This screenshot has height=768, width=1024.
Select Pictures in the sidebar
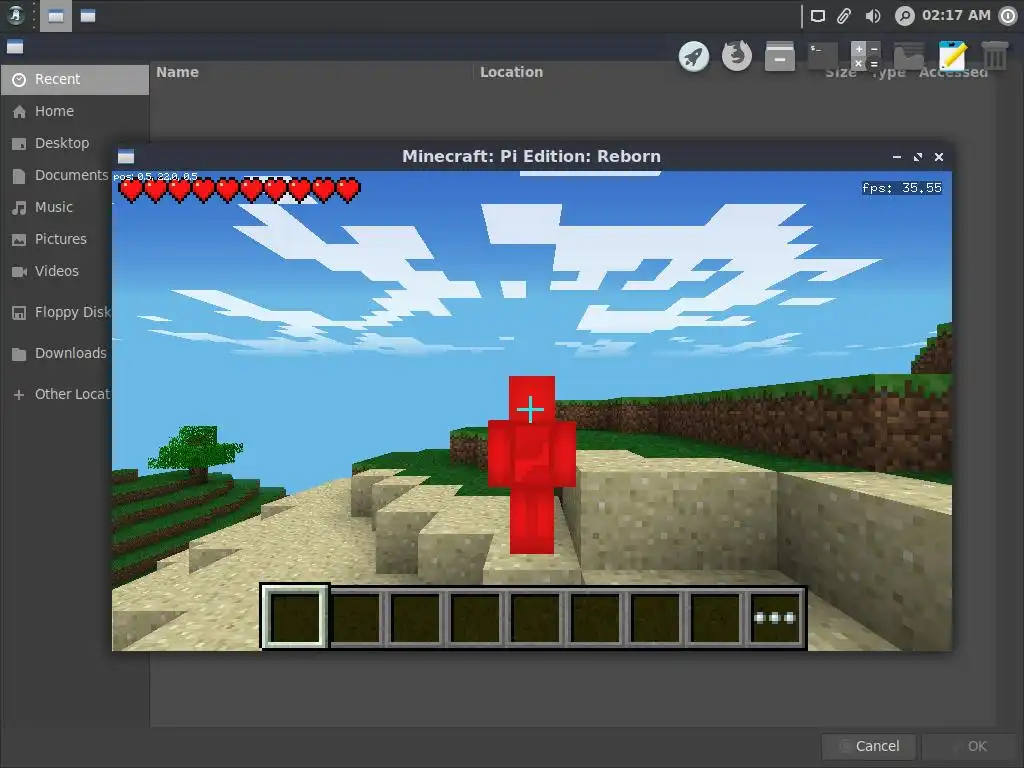click(57, 240)
